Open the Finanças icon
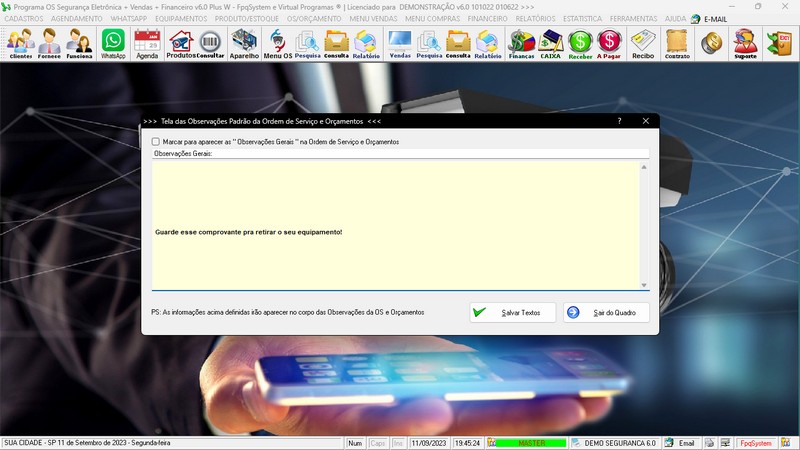This screenshot has height=450, width=800. click(521, 43)
